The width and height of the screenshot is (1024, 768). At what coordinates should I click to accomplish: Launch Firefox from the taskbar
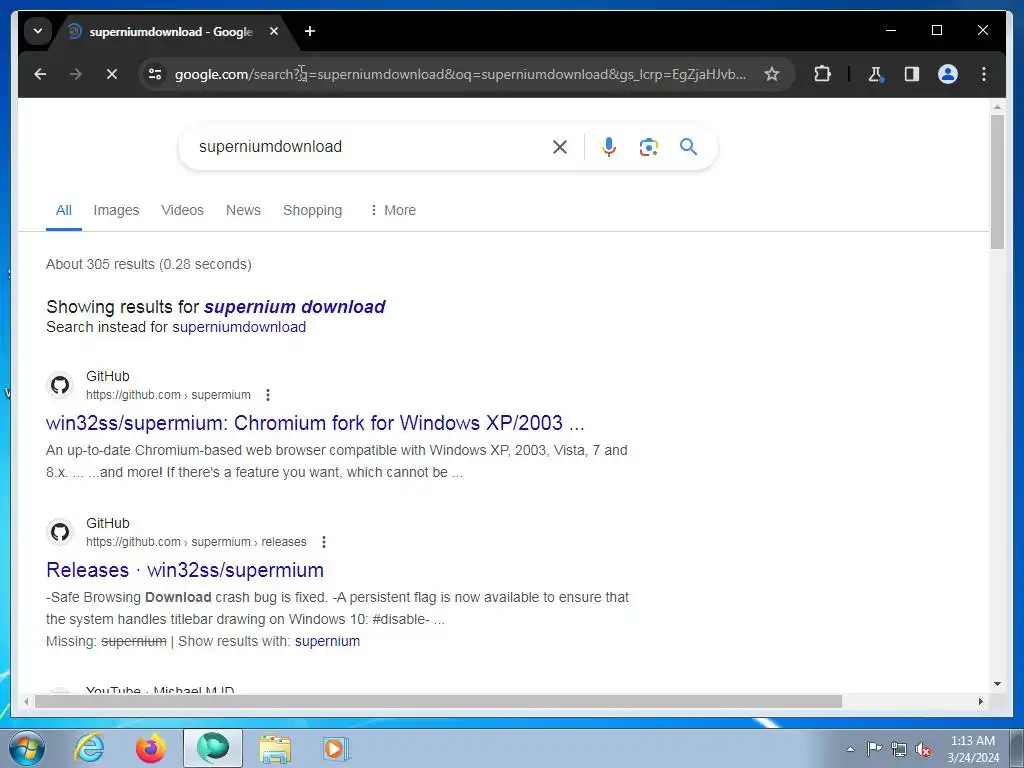click(150, 748)
